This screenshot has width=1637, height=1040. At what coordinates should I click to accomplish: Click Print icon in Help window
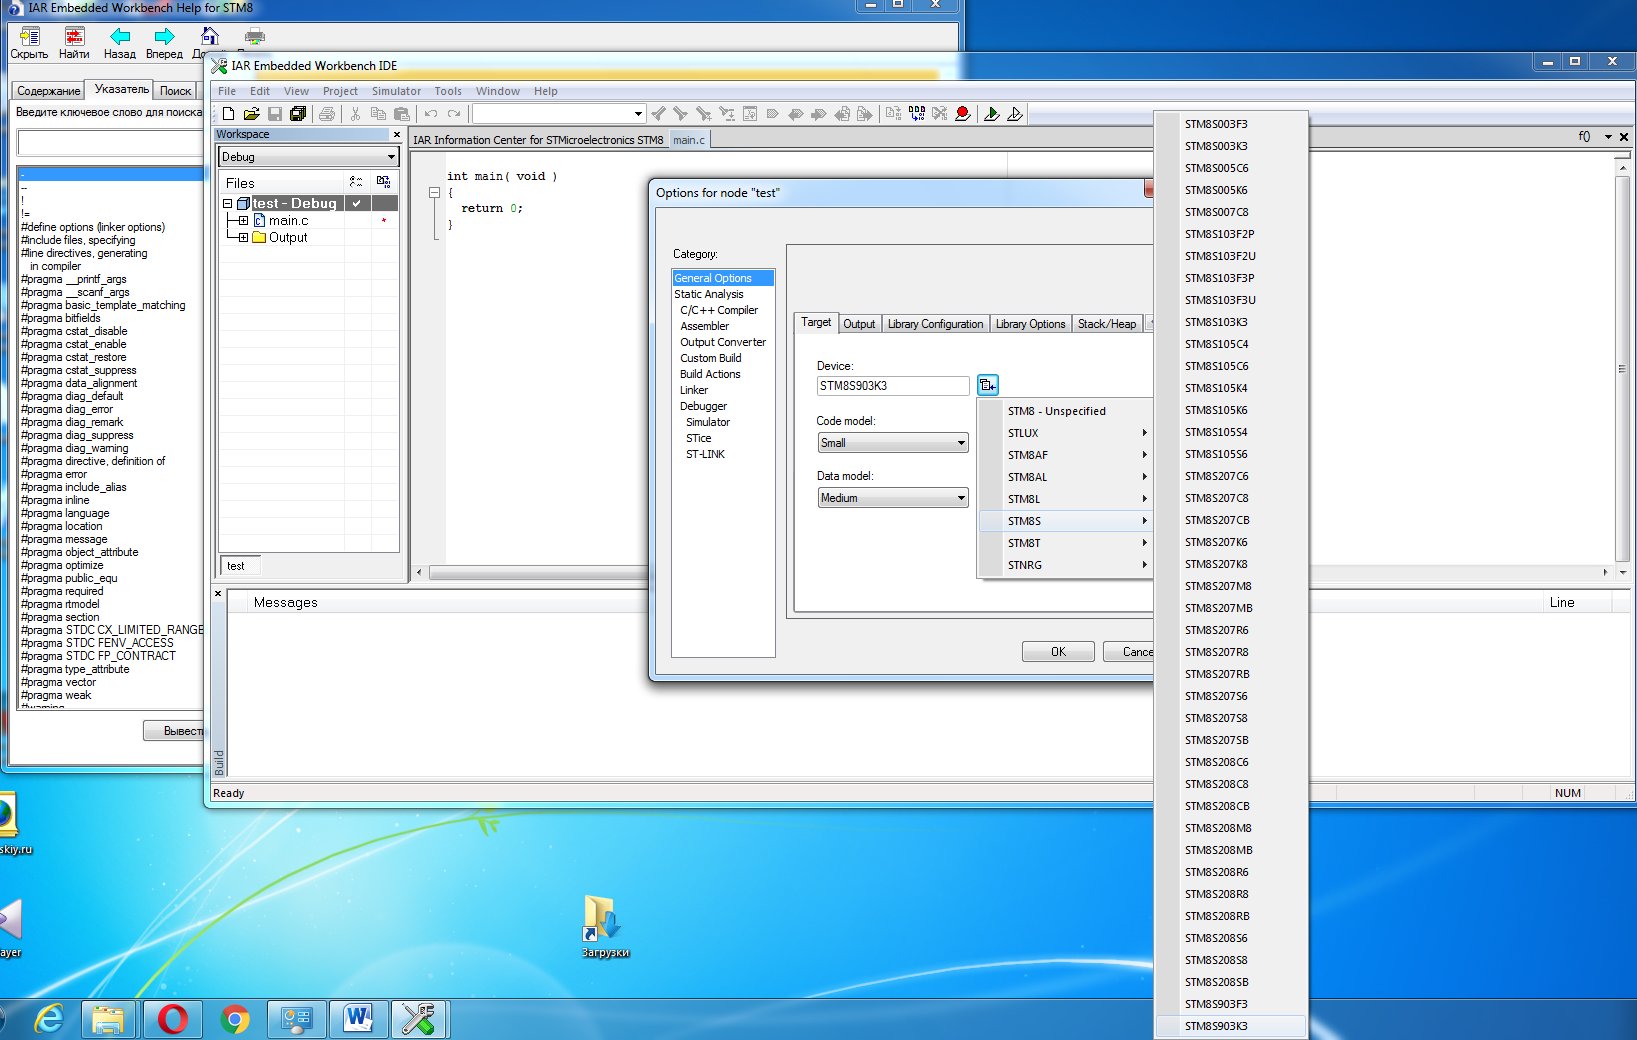click(255, 38)
